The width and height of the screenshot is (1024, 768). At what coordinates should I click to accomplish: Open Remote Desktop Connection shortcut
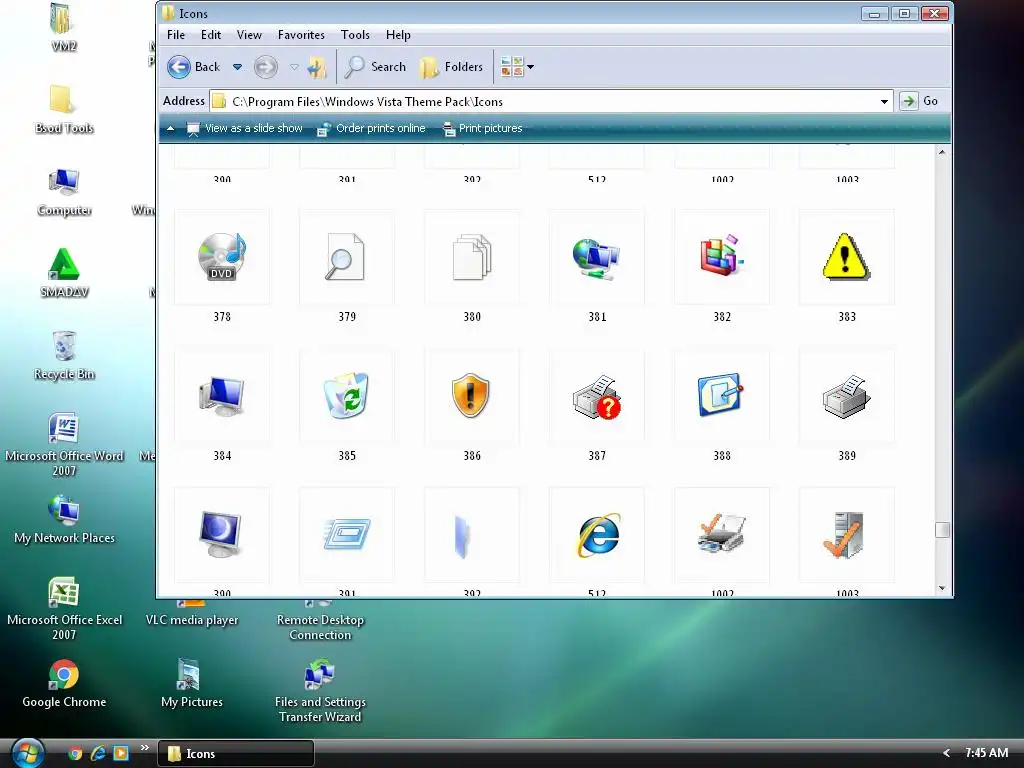pyautogui.click(x=320, y=620)
